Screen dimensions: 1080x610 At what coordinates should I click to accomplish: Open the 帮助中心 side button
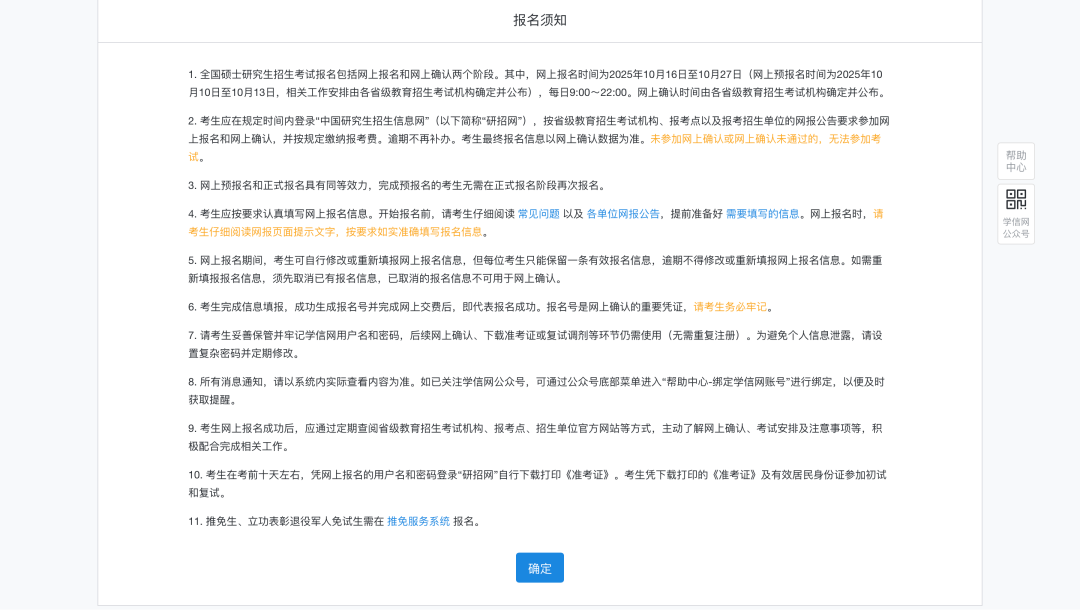[1015, 161]
